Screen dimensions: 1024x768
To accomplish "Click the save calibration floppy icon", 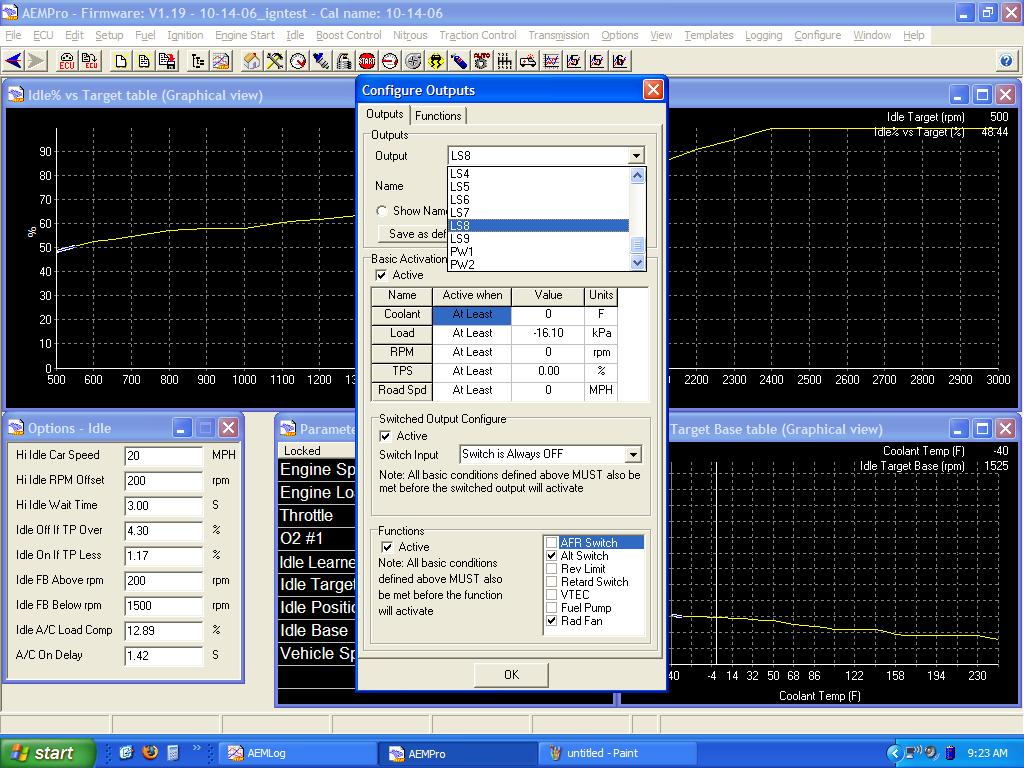I will (167, 61).
